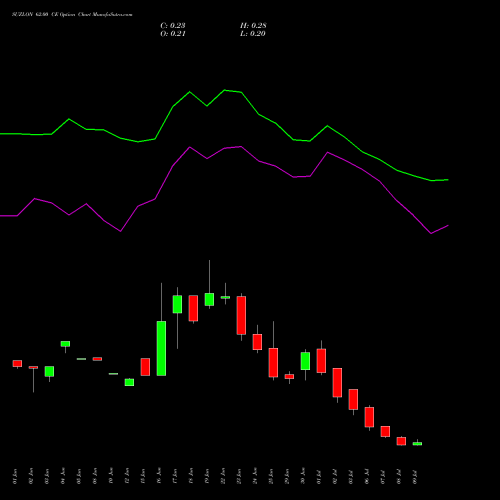Click the purple line's lowest dip above 10 Jun

(x=120, y=231)
